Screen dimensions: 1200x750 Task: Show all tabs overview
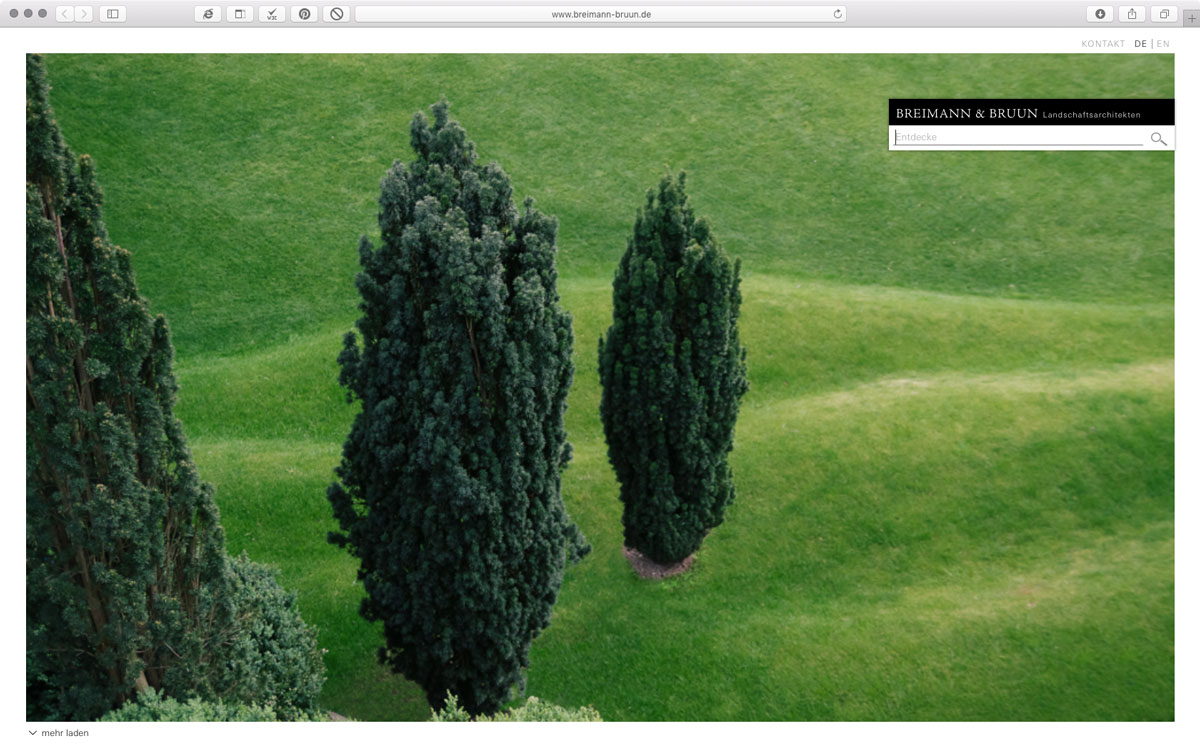(1164, 14)
